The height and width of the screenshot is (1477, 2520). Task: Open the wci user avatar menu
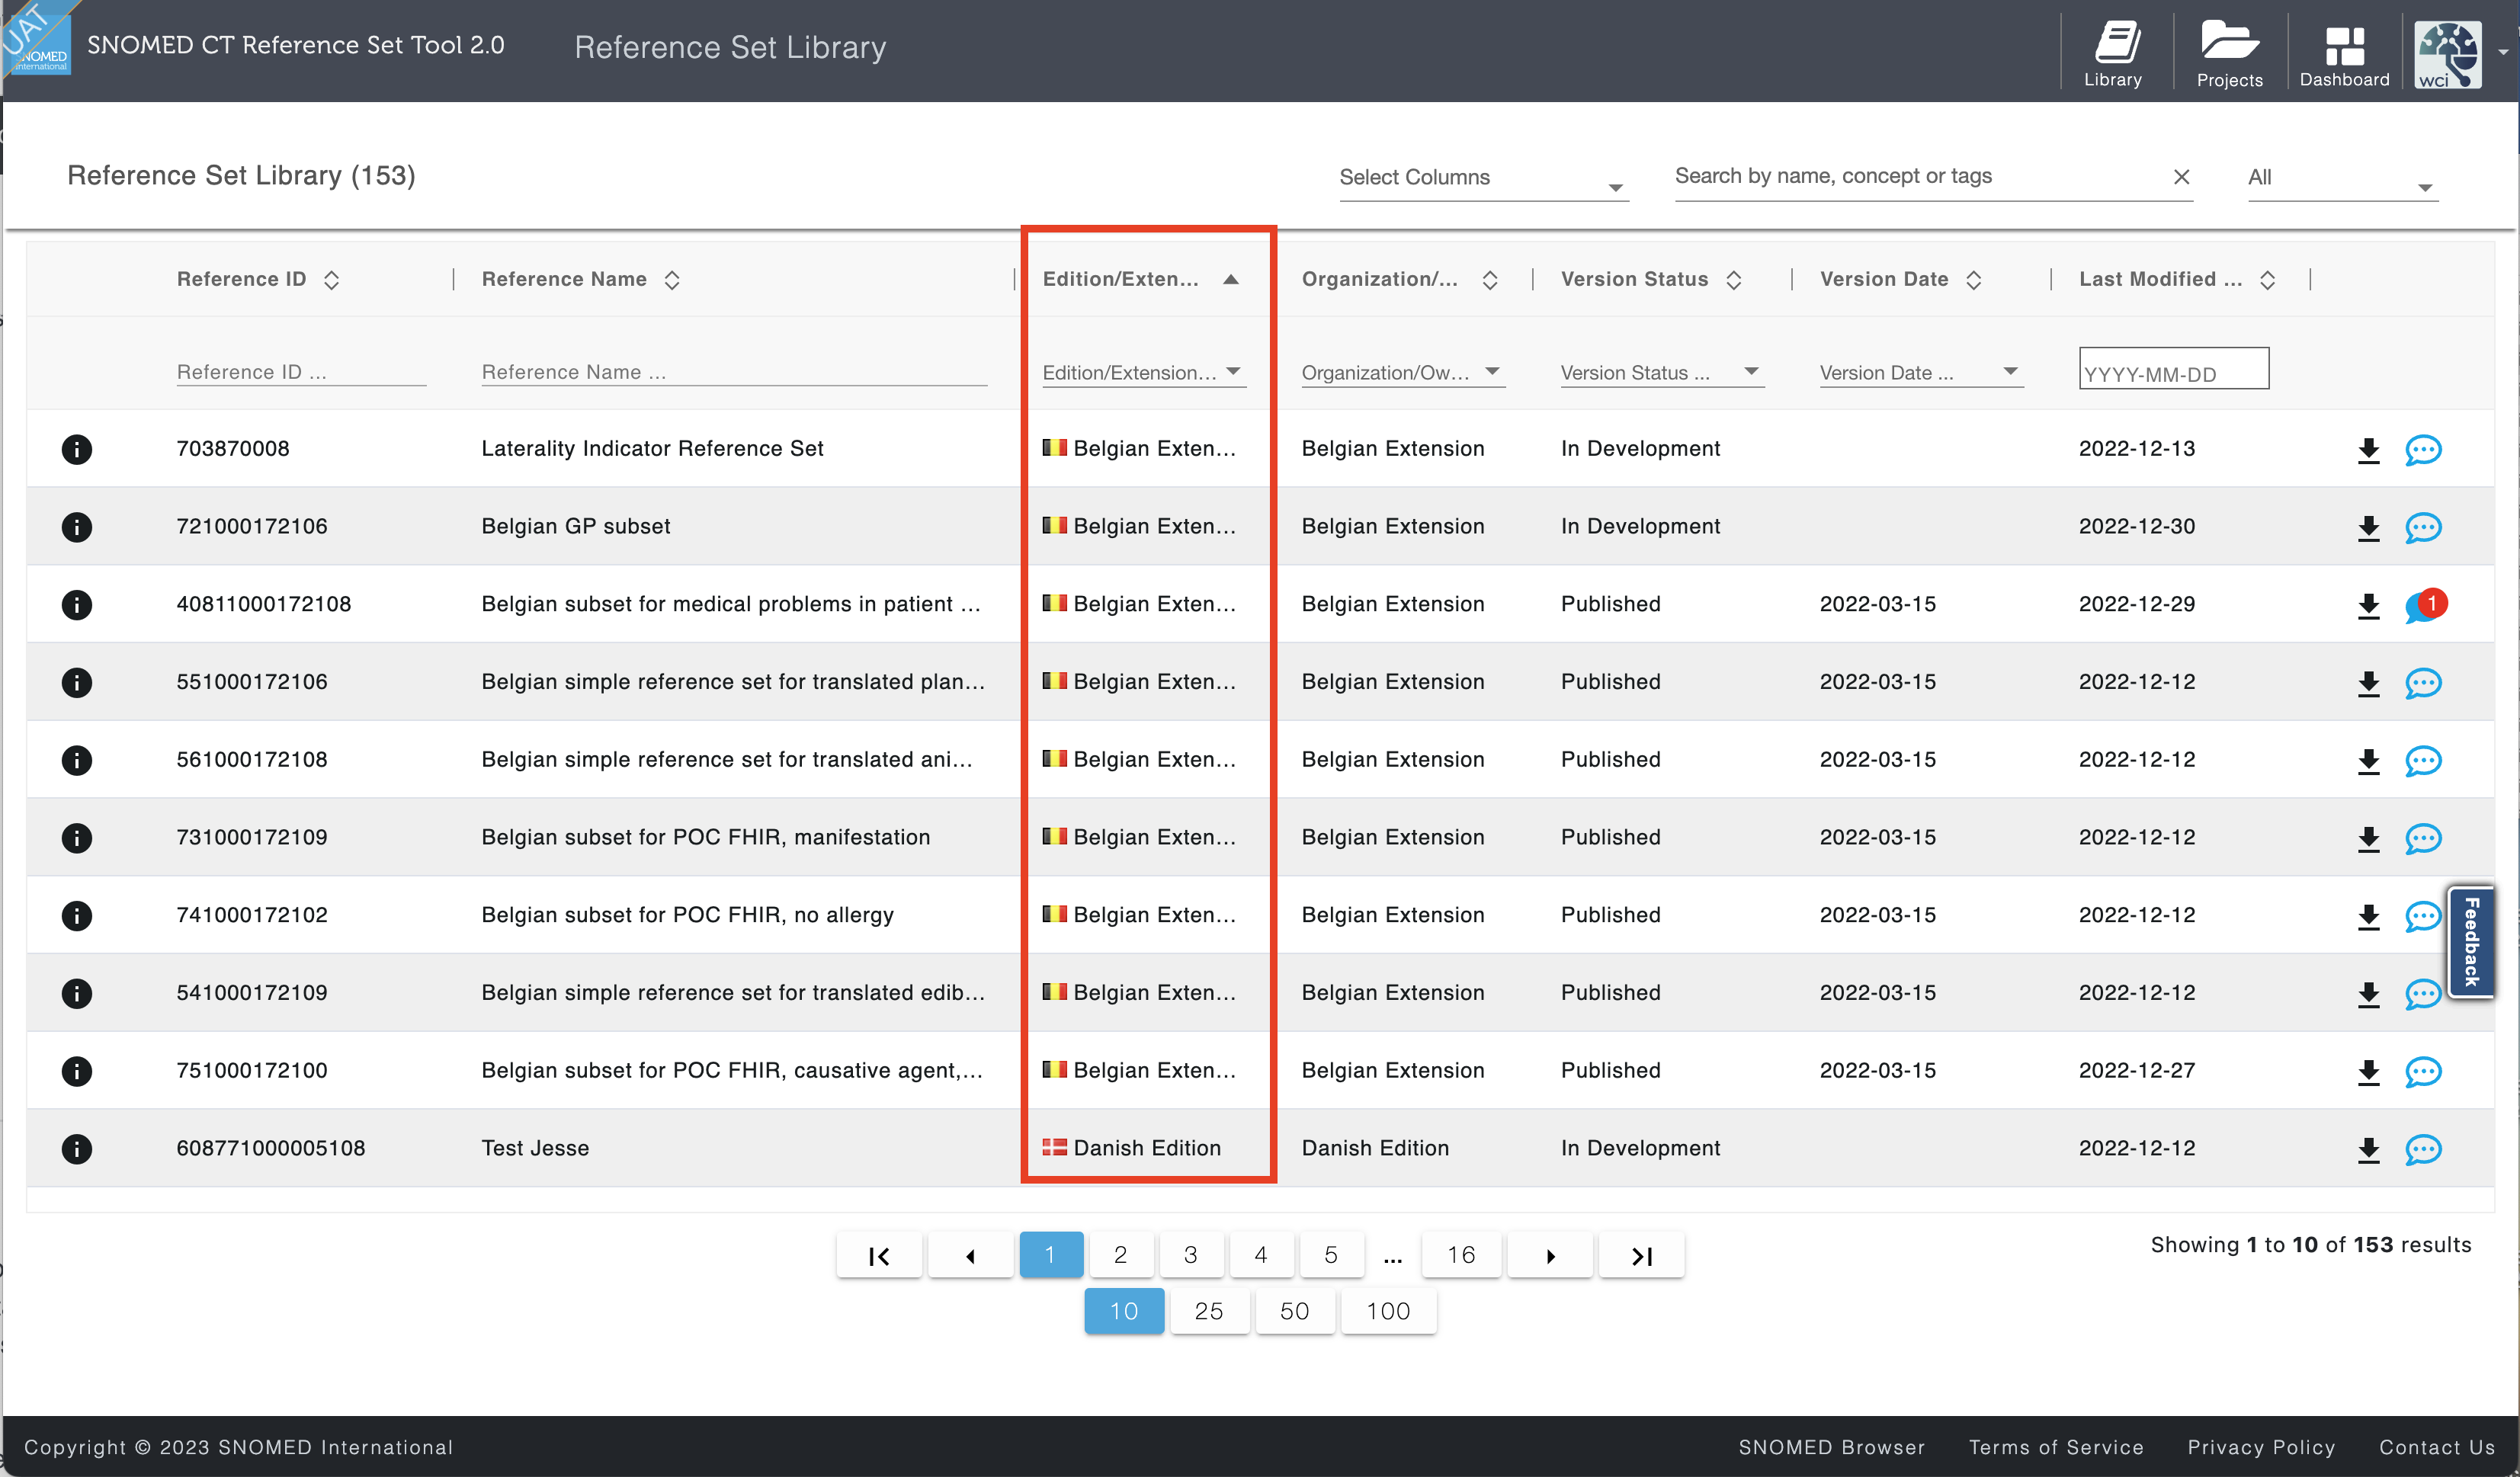[2447, 54]
